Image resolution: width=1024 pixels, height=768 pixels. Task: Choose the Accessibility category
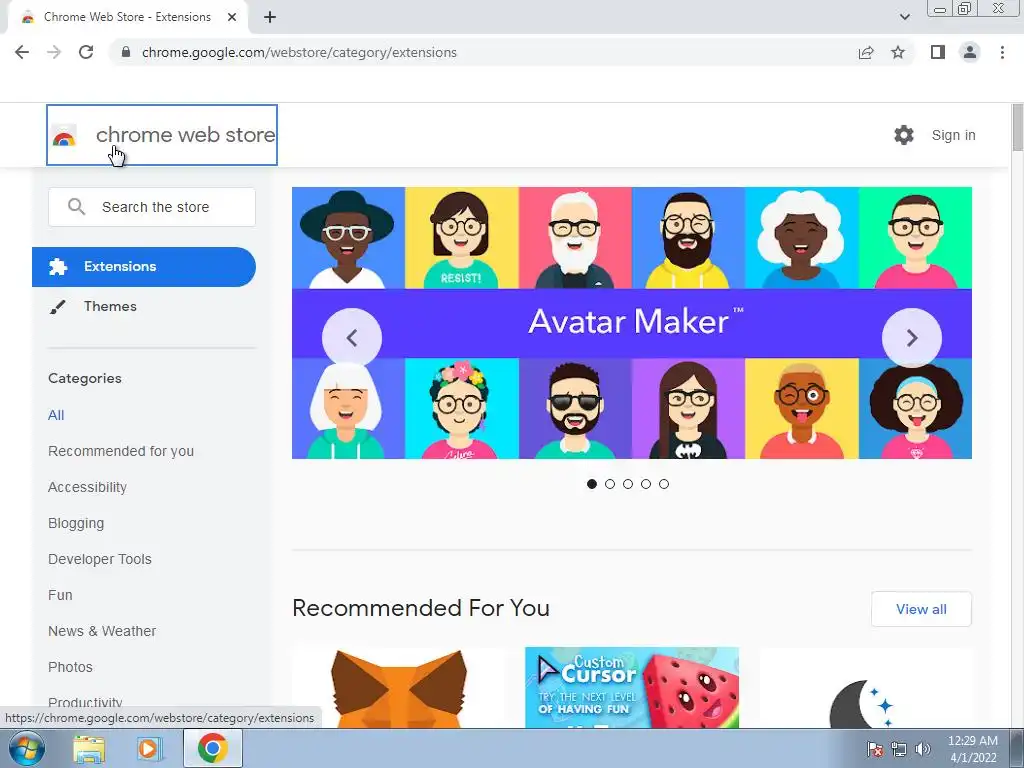point(88,487)
